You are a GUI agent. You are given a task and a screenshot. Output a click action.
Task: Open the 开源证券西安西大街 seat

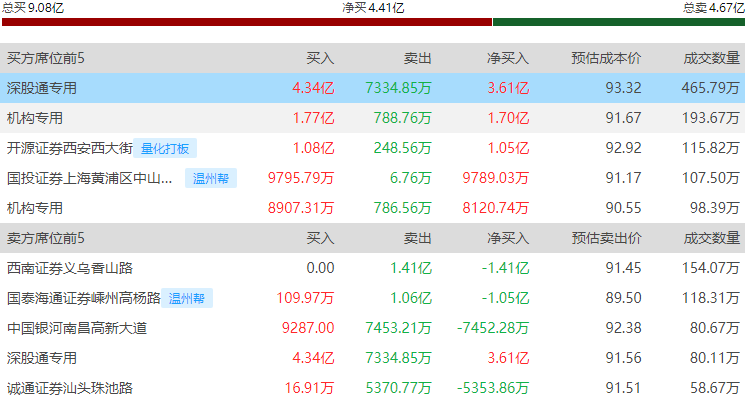[70, 148]
